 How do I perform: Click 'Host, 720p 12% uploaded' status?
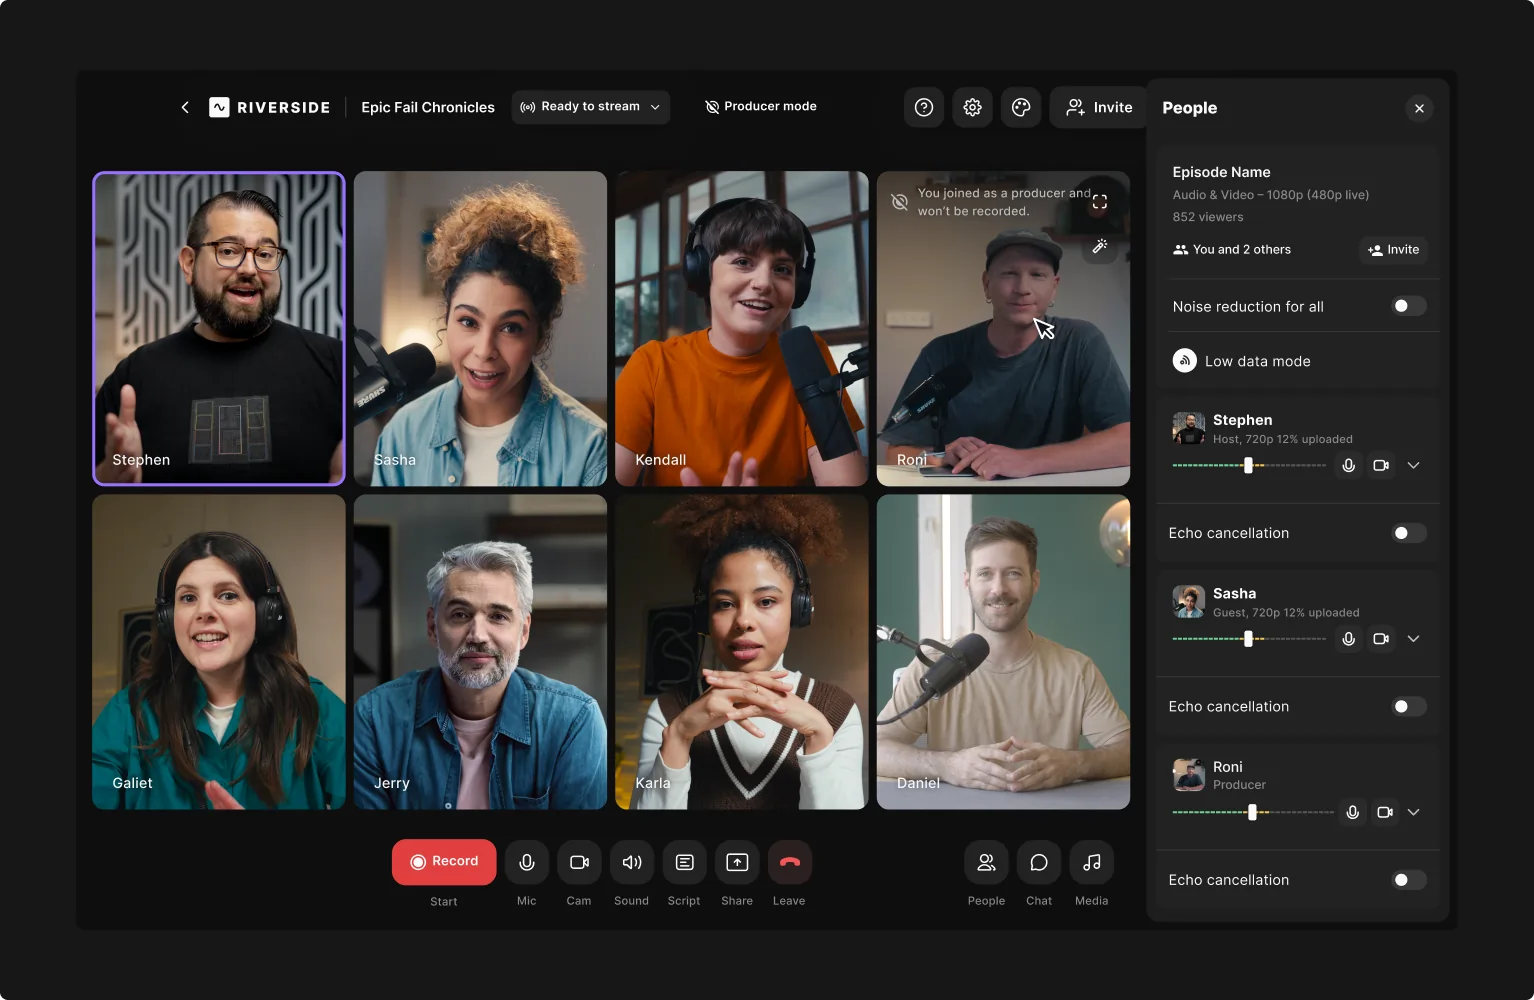(x=1283, y=439)
